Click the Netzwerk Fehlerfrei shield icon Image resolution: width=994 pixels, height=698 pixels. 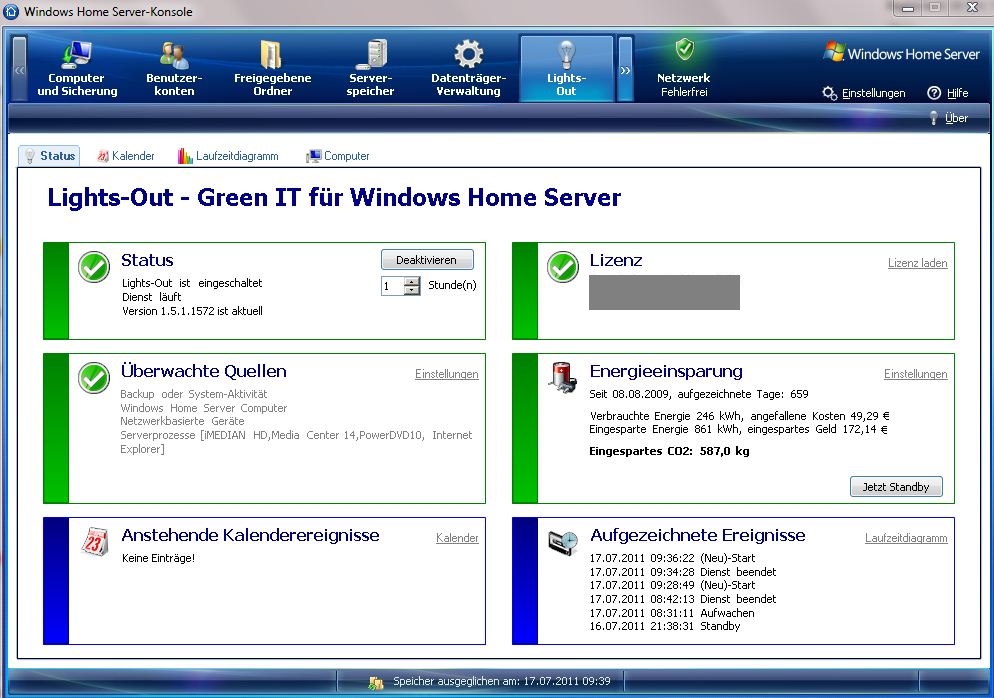pos(684,49)
